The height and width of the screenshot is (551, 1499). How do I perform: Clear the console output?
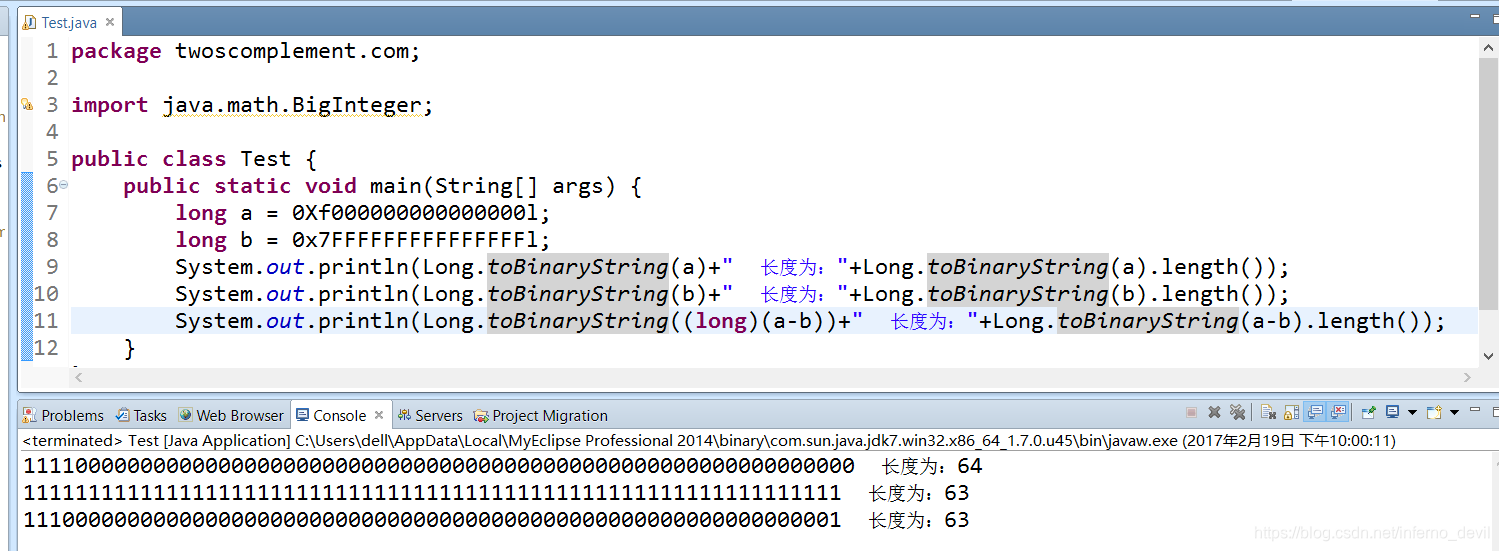[x=1268, y=412]
